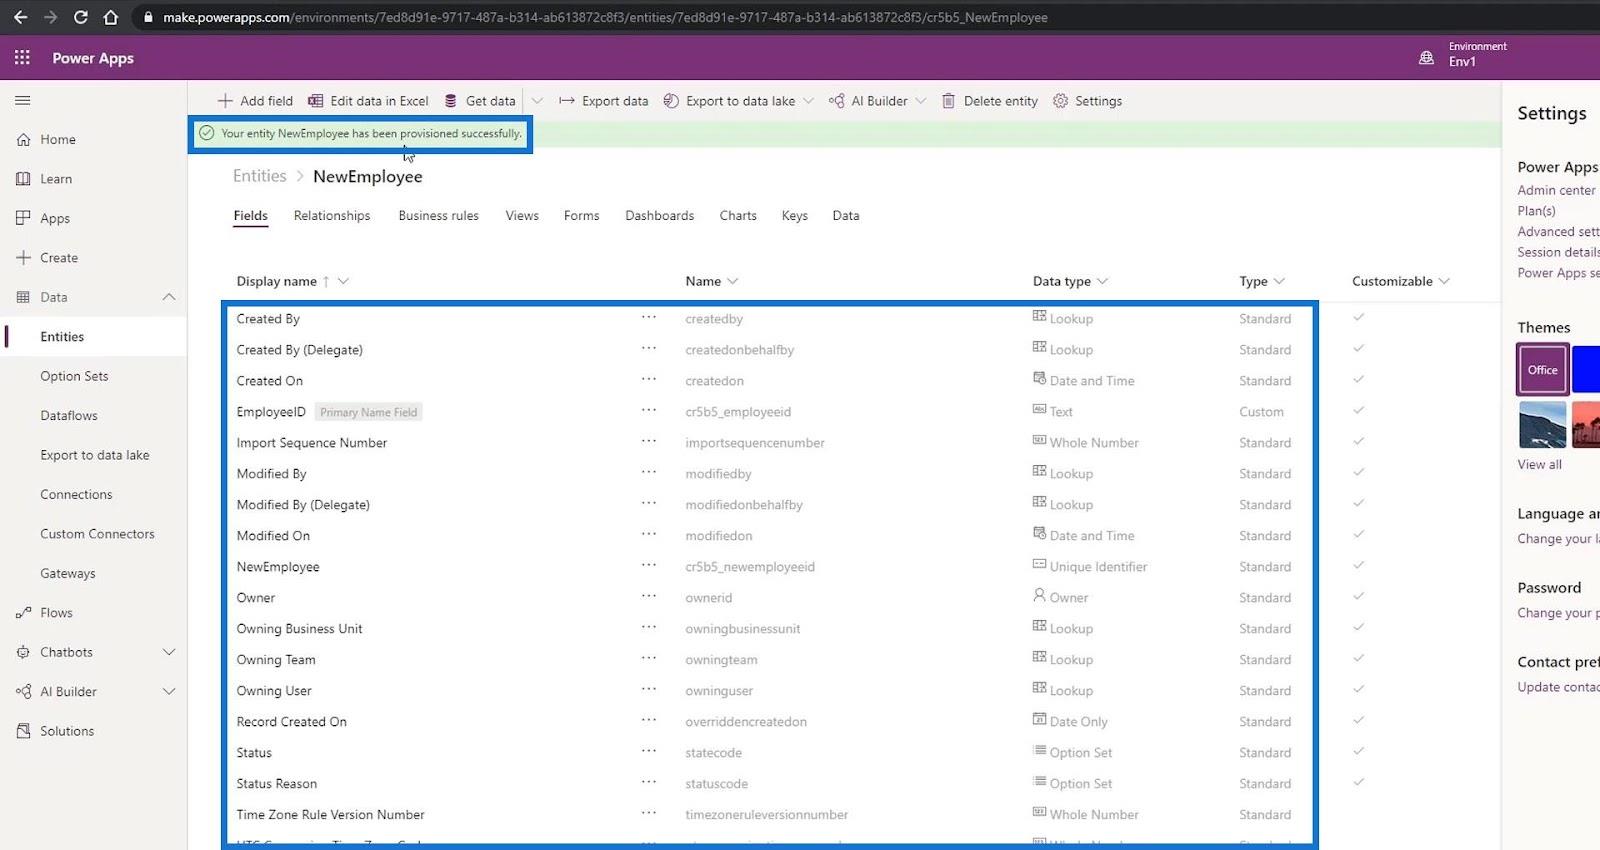Open more options for Created By row

(649, 318)
